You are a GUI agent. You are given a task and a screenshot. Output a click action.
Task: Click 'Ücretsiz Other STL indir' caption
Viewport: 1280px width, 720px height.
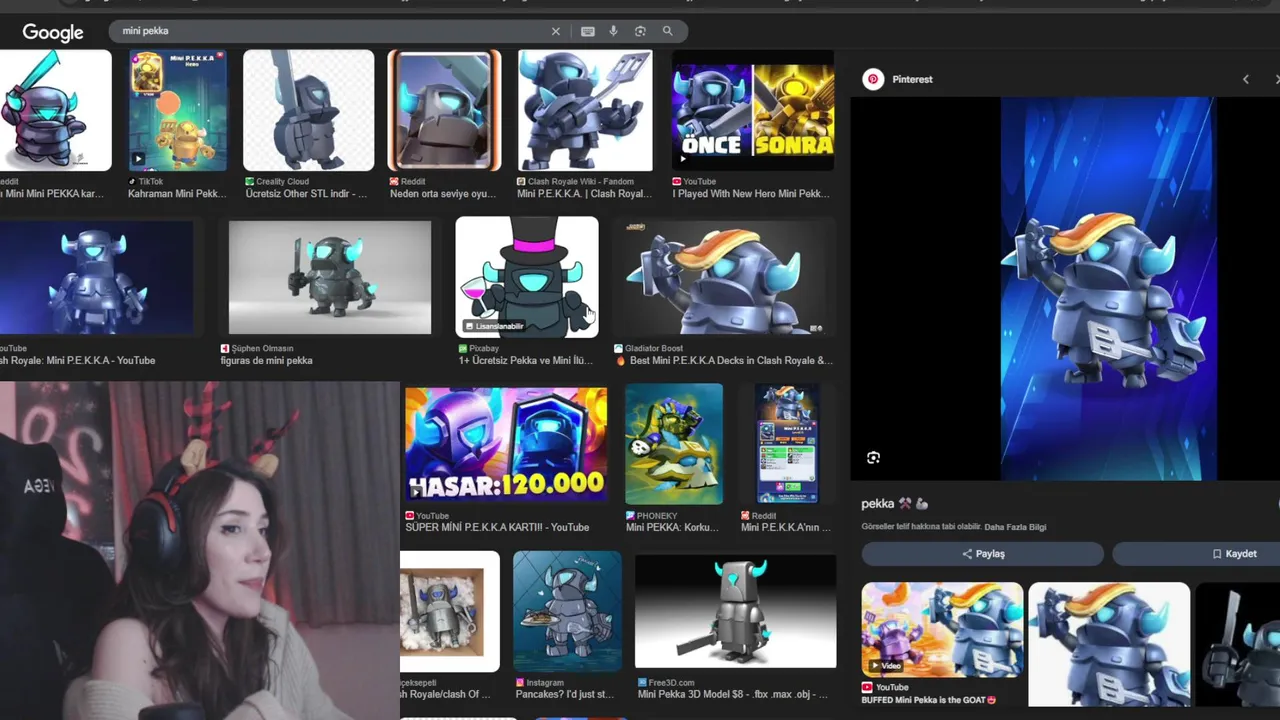coord(306,194)
